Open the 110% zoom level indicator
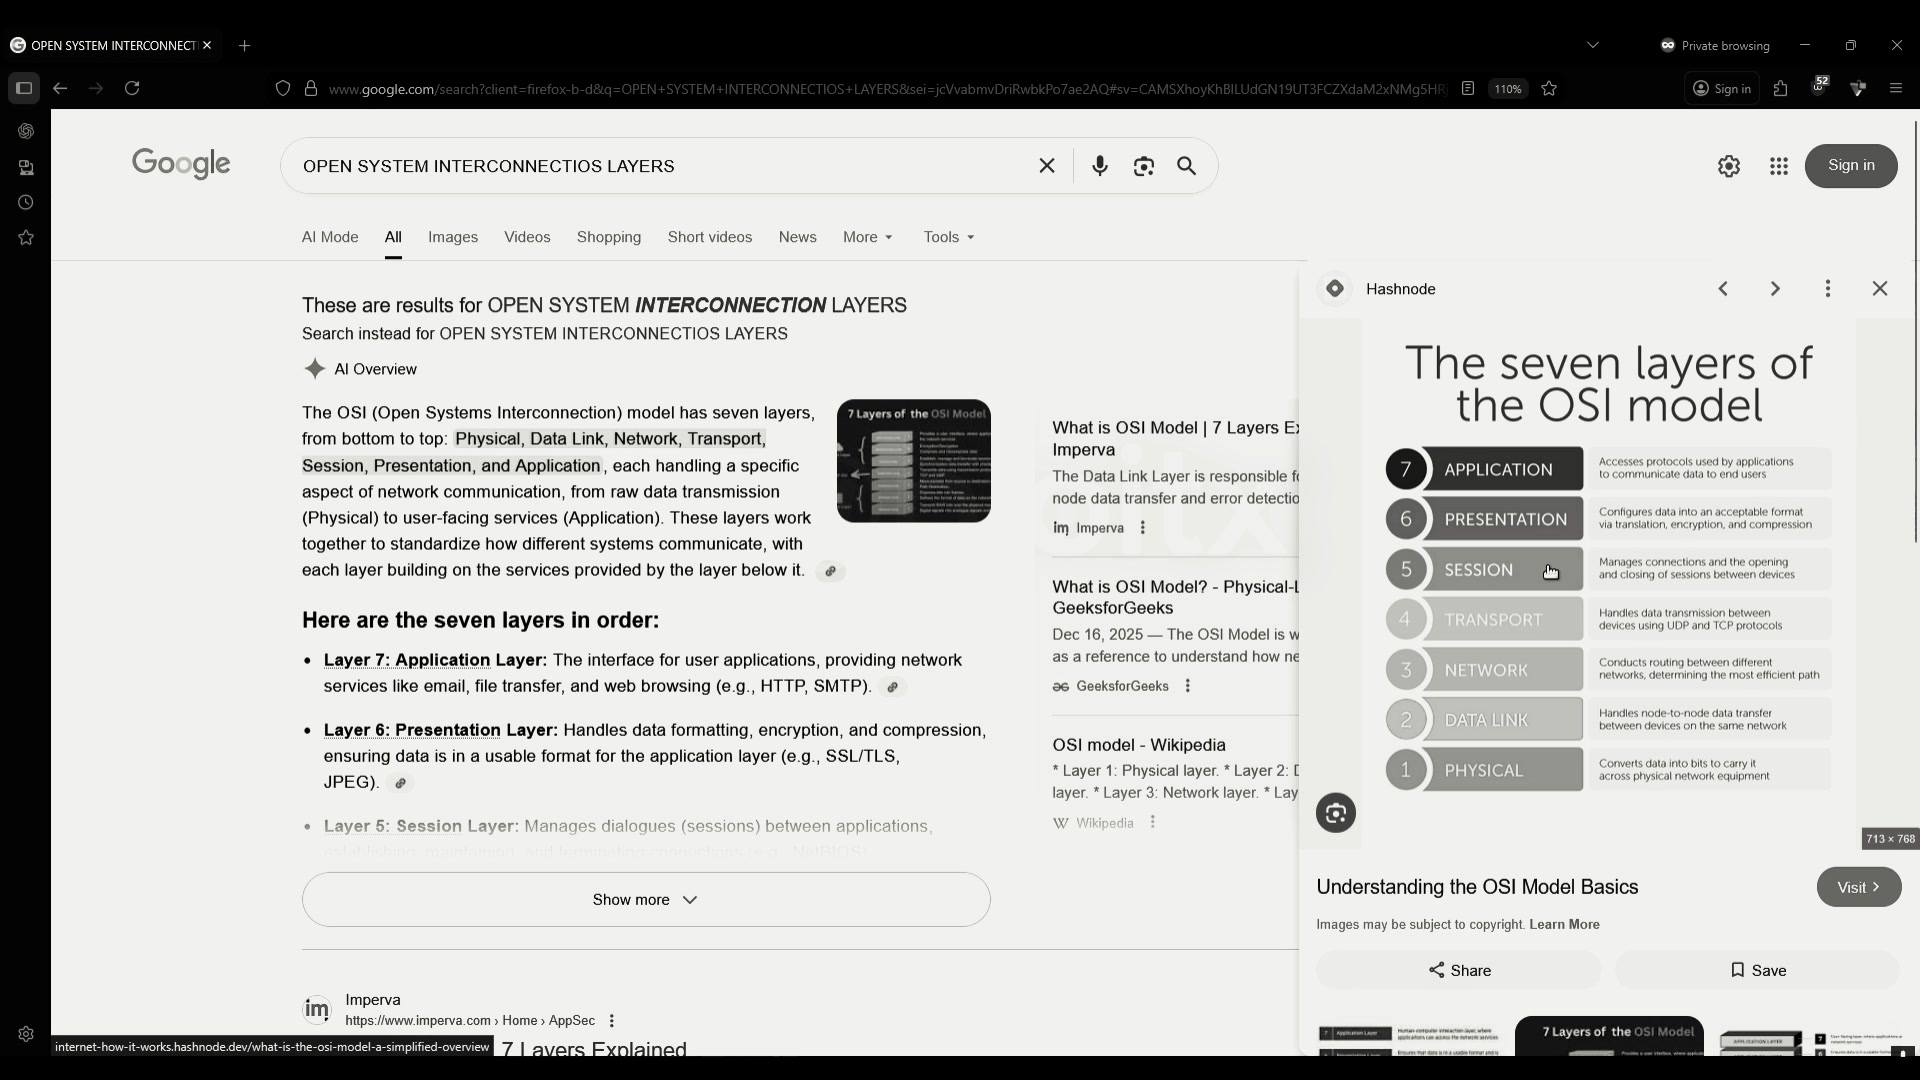 coord(1508,88)
